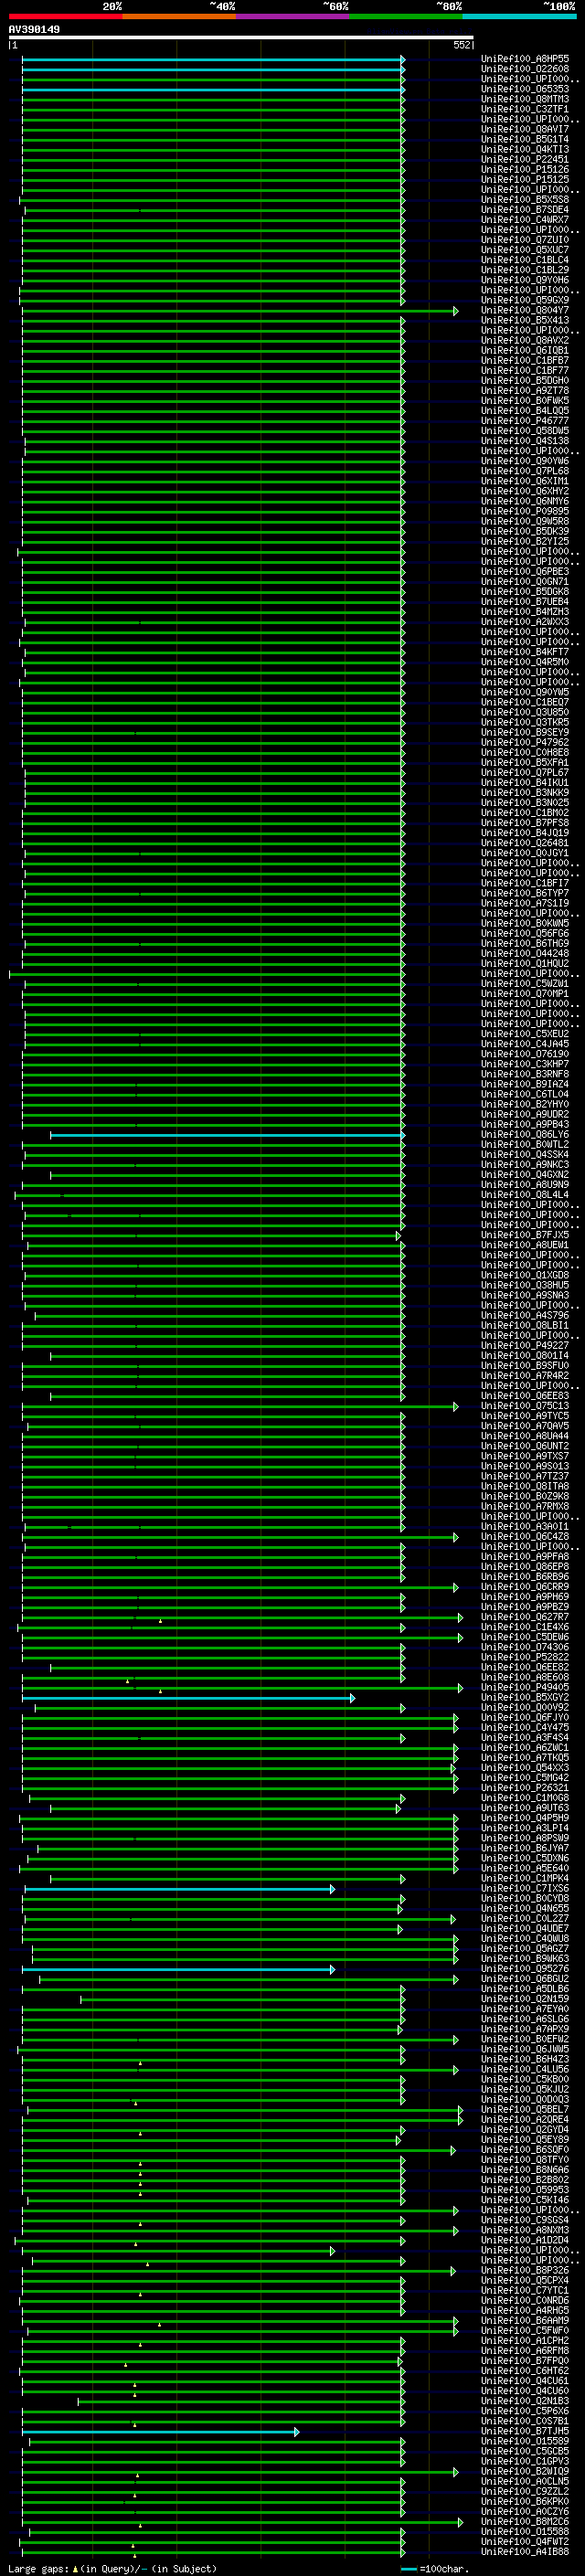
Task: Click the purple ~60% identity legend bar
Action: (x=292, y=16)
